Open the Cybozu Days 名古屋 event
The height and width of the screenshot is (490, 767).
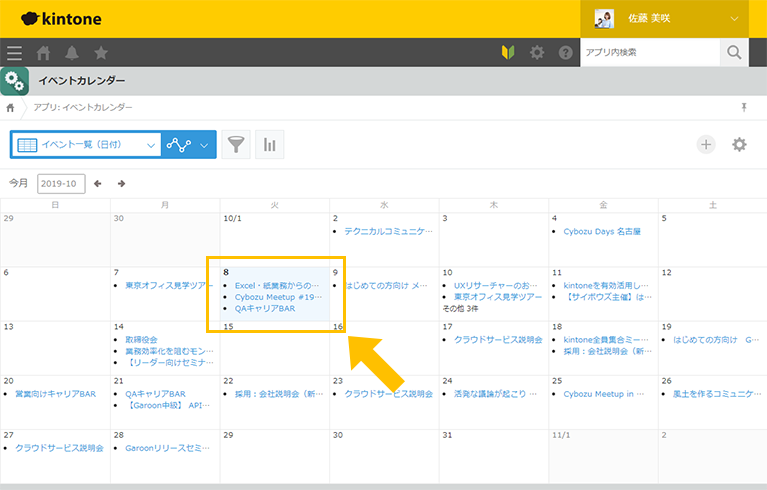pos(602,231)
